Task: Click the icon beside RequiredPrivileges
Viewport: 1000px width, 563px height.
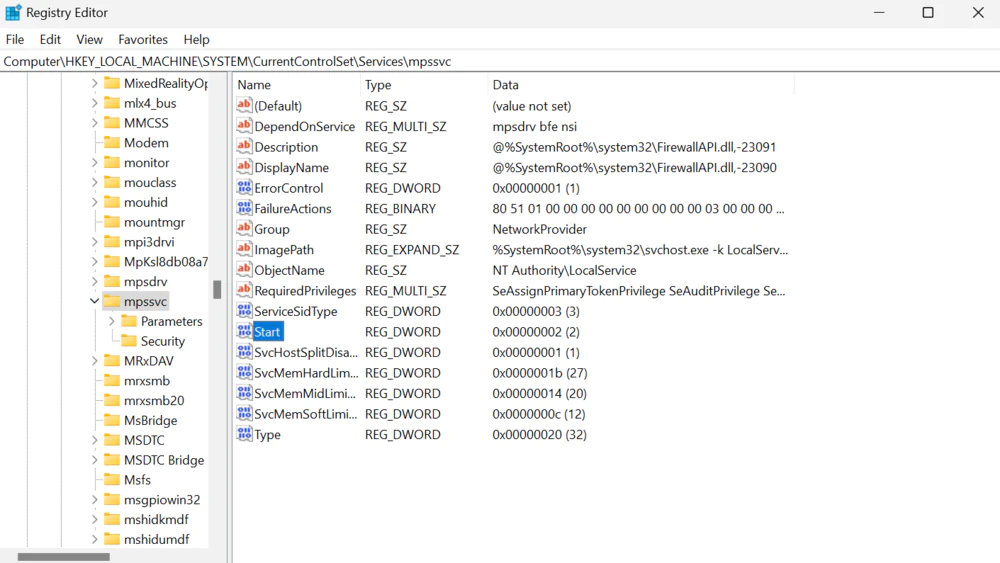Action: tap(244, 290)
